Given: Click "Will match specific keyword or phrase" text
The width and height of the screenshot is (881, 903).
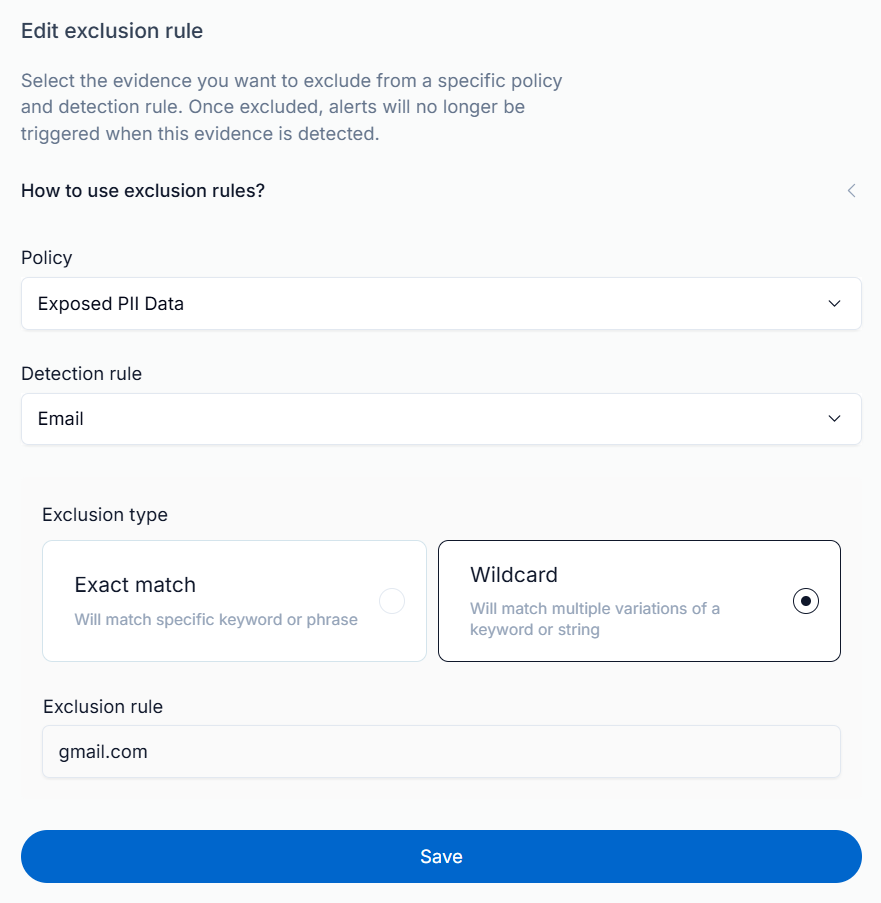Looking at the screenshot, I should [x=216, y=620].
